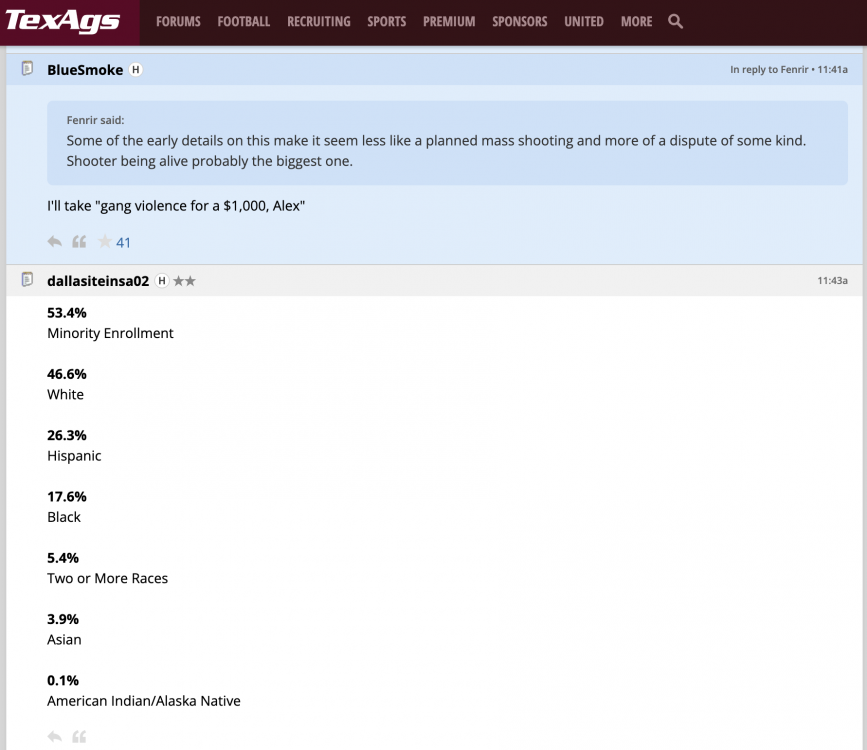This screenshot has width=867, height=750.
Task: Quote dallasiteinsa02's post with the quote icon
Action: pyautogui.click(x=79, y=737)
